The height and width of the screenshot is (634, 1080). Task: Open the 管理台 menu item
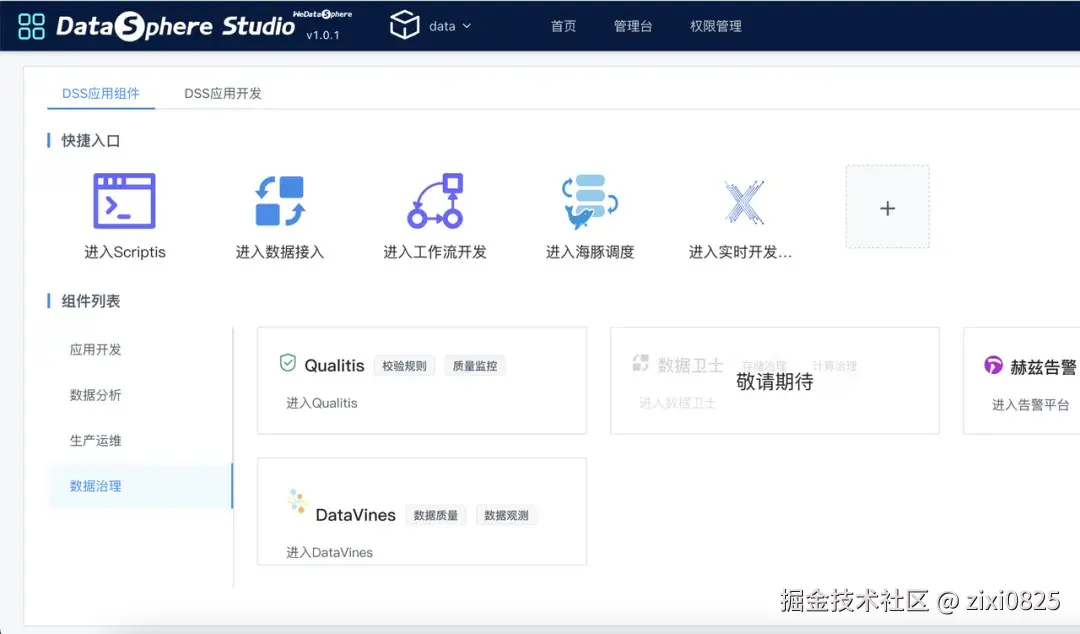tap(633, 27)
